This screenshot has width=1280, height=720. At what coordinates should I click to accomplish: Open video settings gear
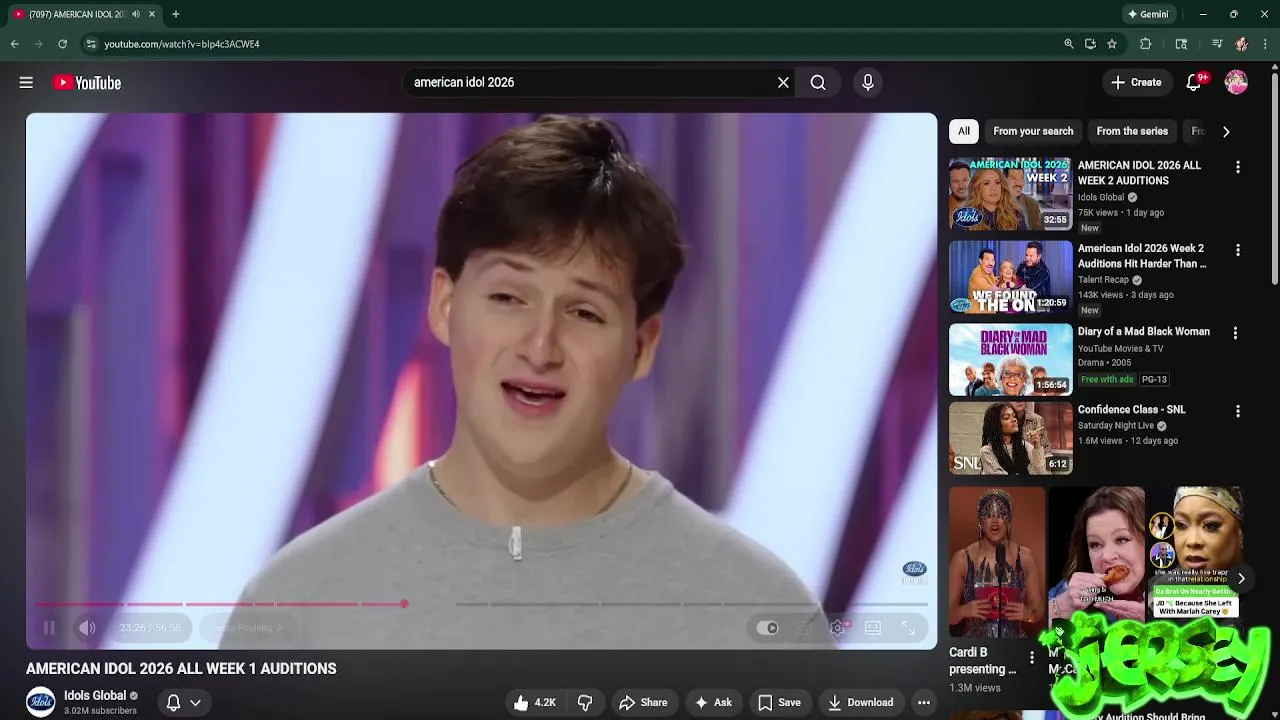(x=838, y=628)
